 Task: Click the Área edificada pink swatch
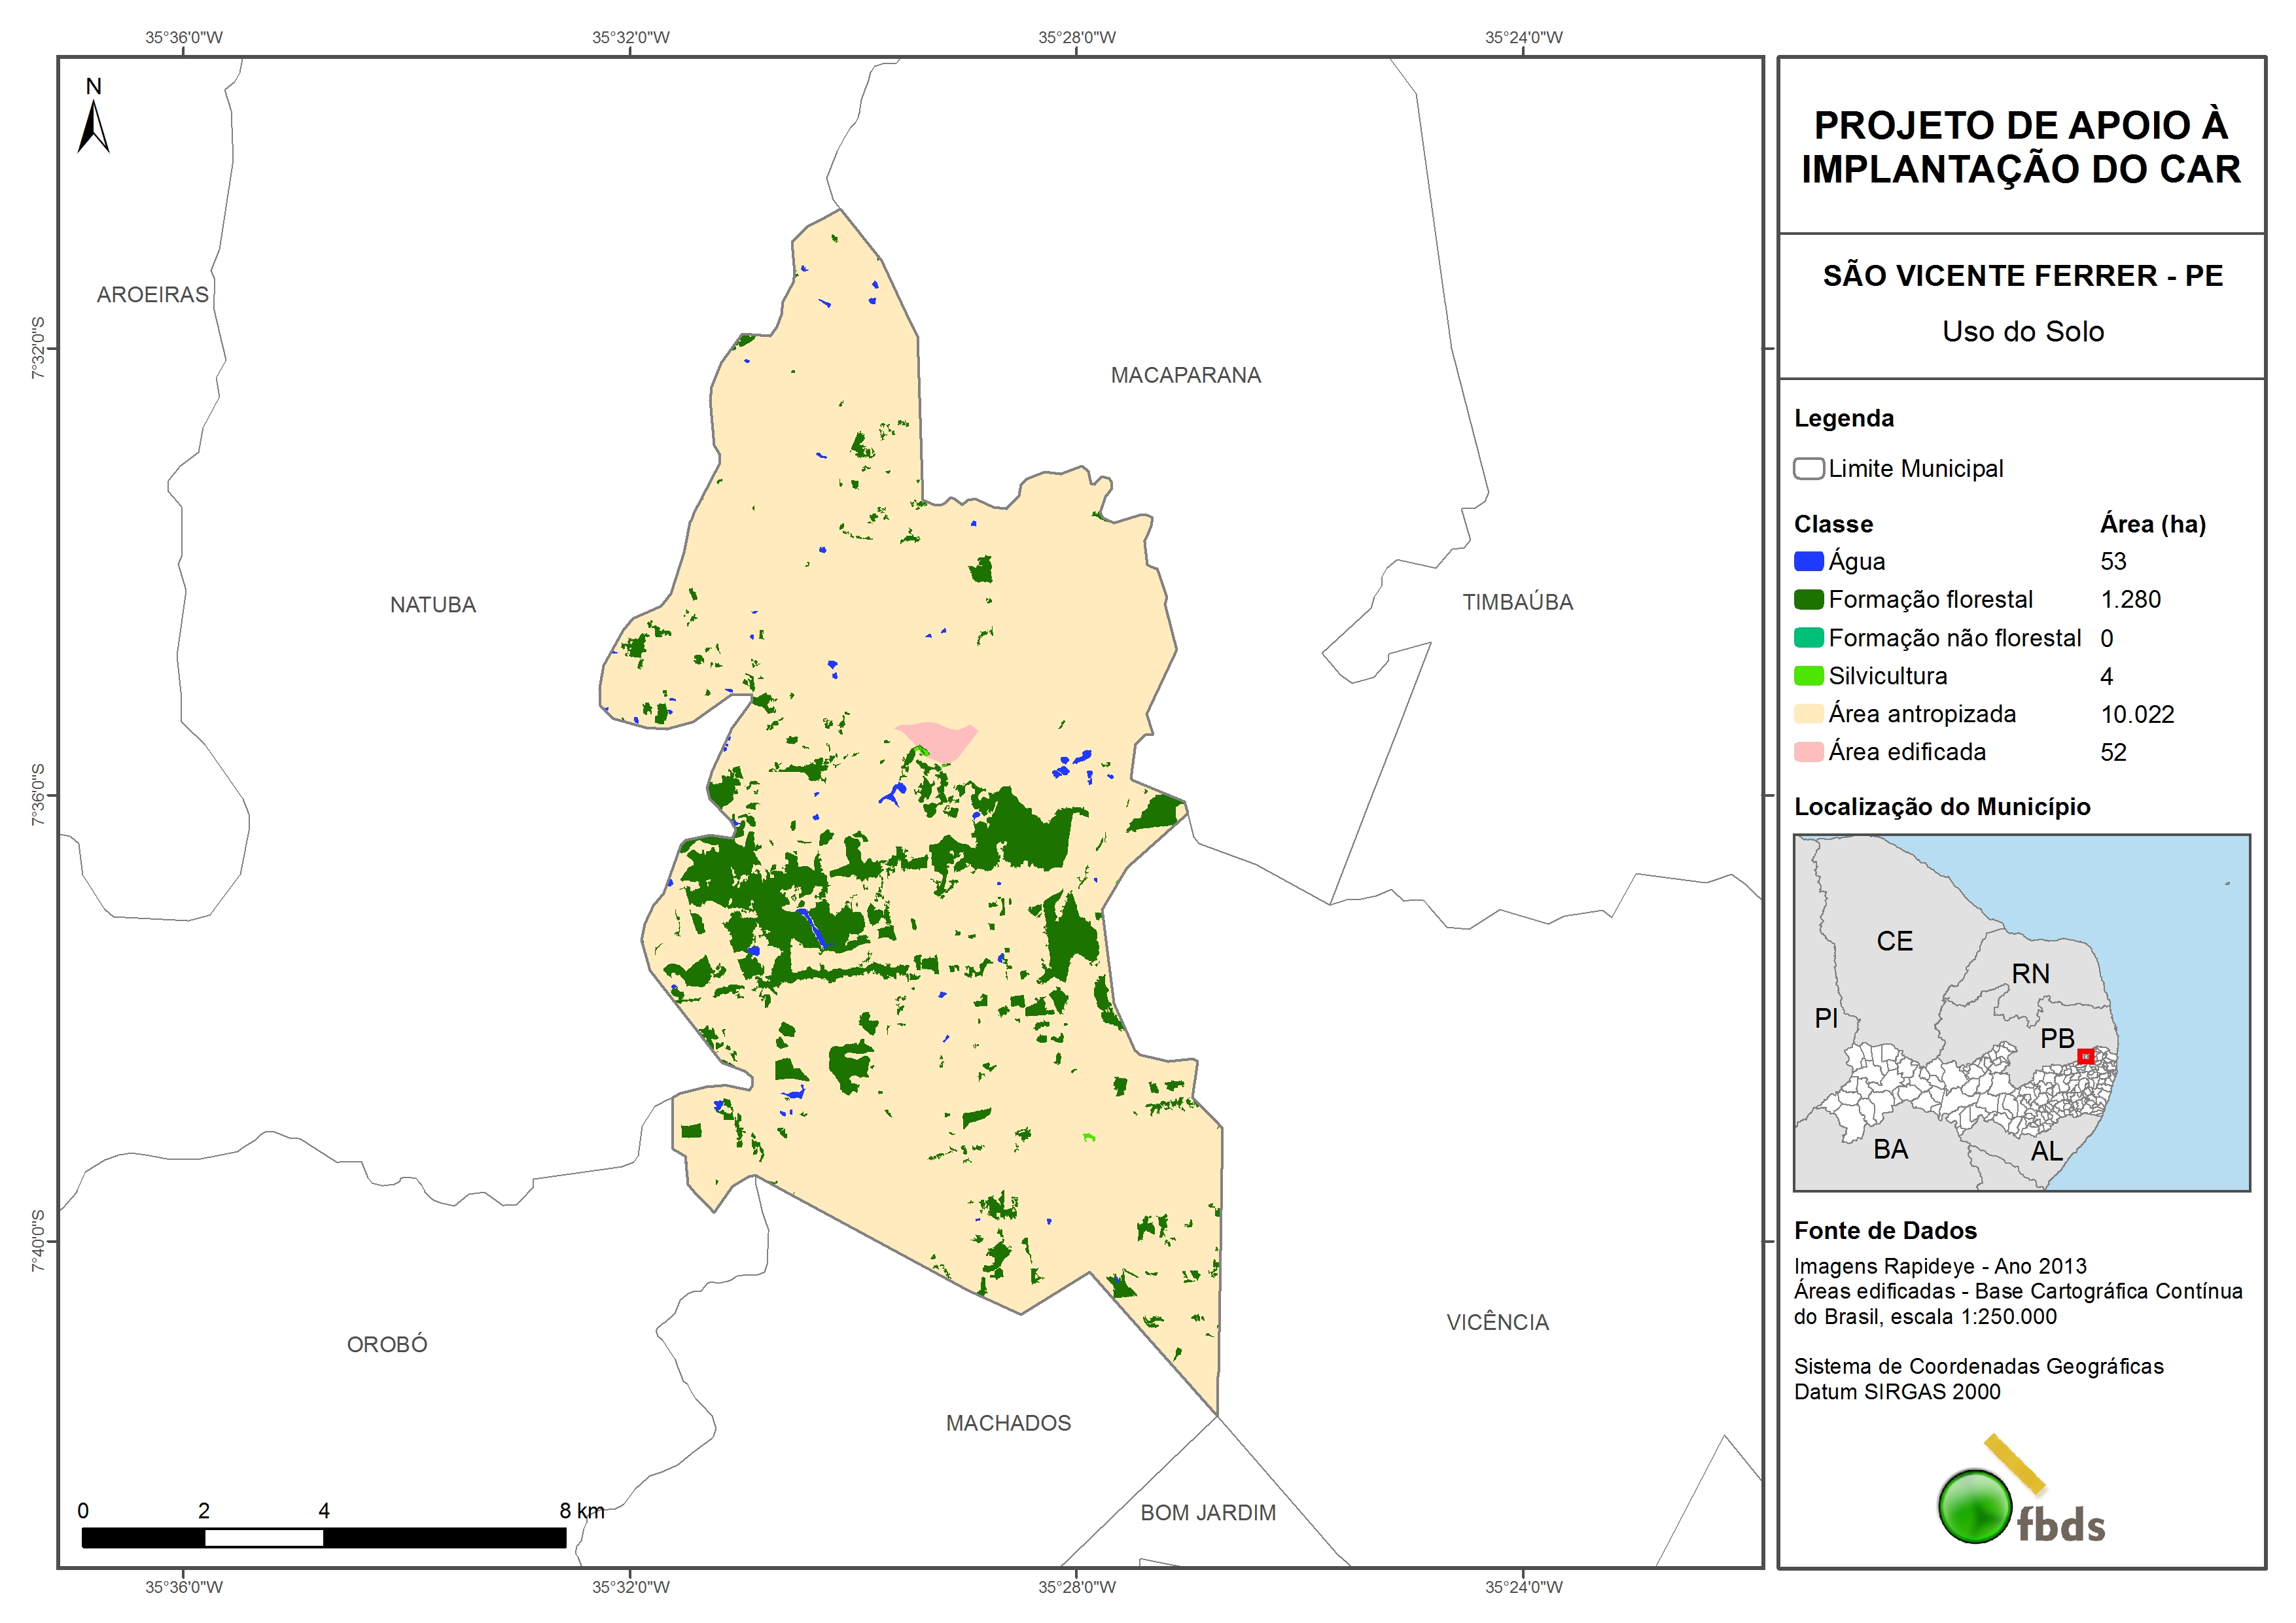(x=1808, y=752)
